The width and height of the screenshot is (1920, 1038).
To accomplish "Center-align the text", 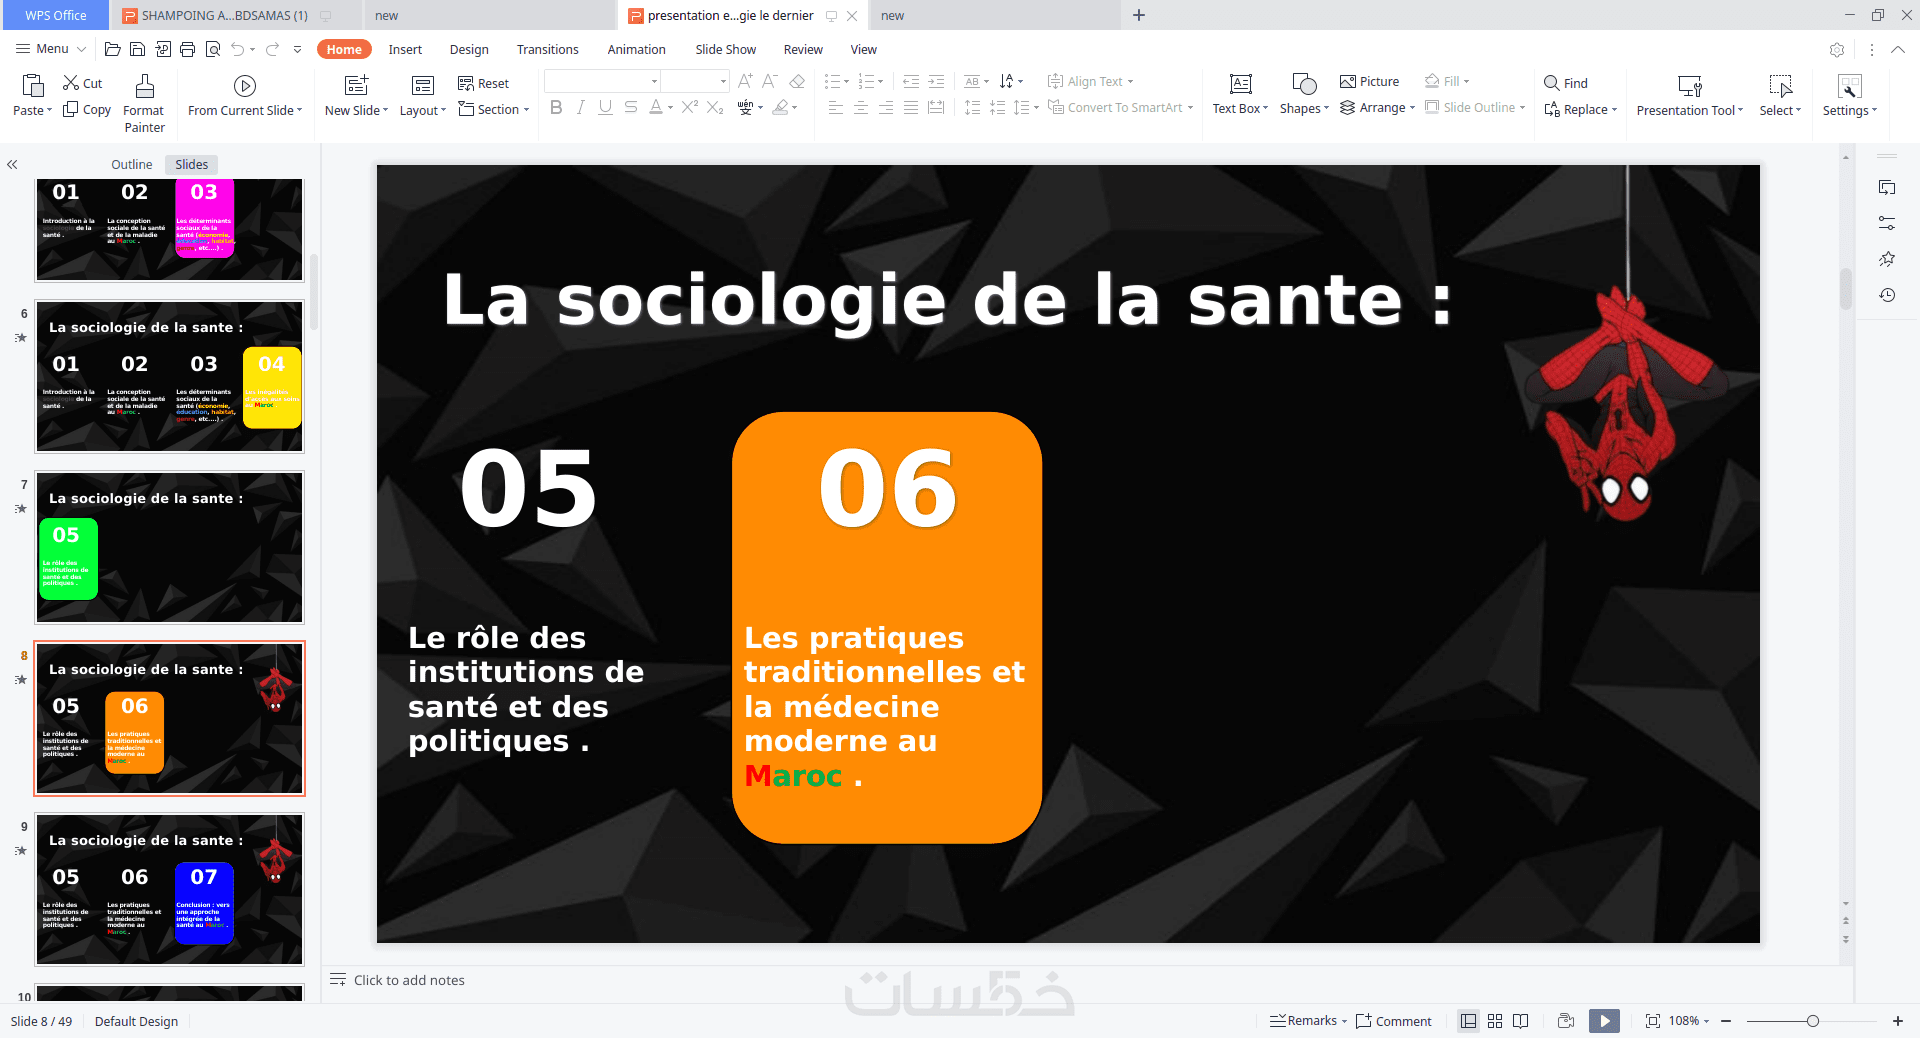I will point(861,107).
